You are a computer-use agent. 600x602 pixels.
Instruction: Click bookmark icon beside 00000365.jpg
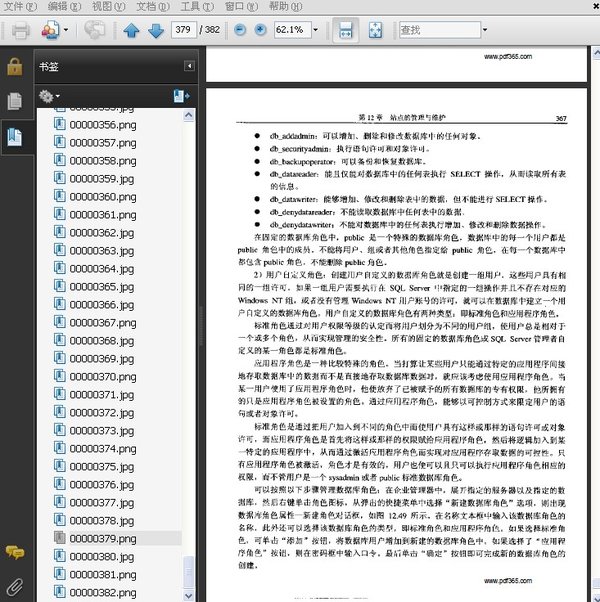coord(60,286)
